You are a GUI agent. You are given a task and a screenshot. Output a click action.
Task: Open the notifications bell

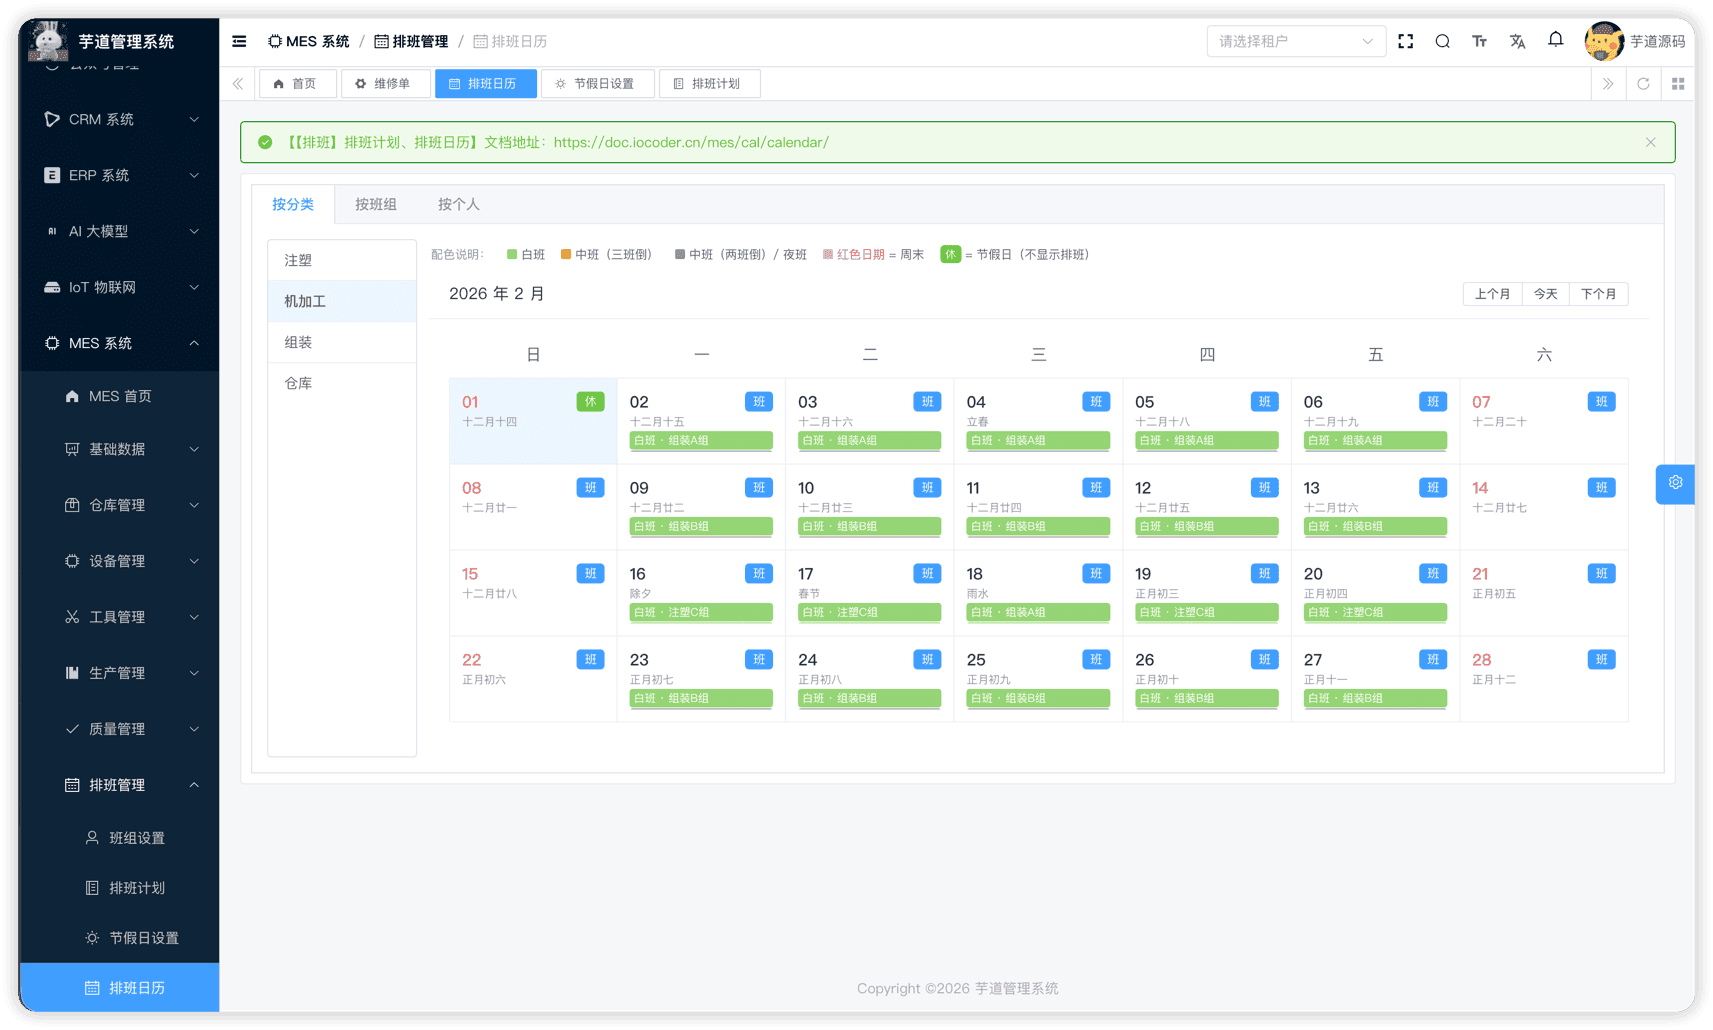[1555, 40]
